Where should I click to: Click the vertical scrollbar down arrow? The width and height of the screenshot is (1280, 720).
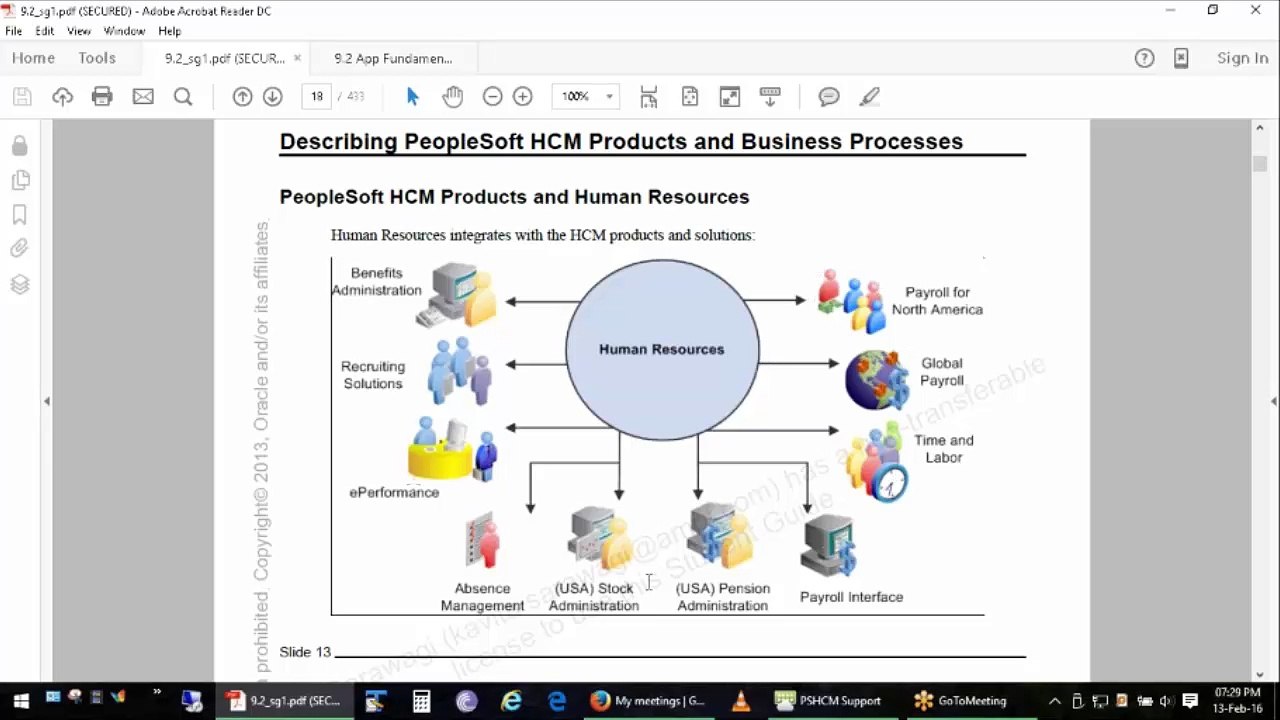tap(1259, 674)
